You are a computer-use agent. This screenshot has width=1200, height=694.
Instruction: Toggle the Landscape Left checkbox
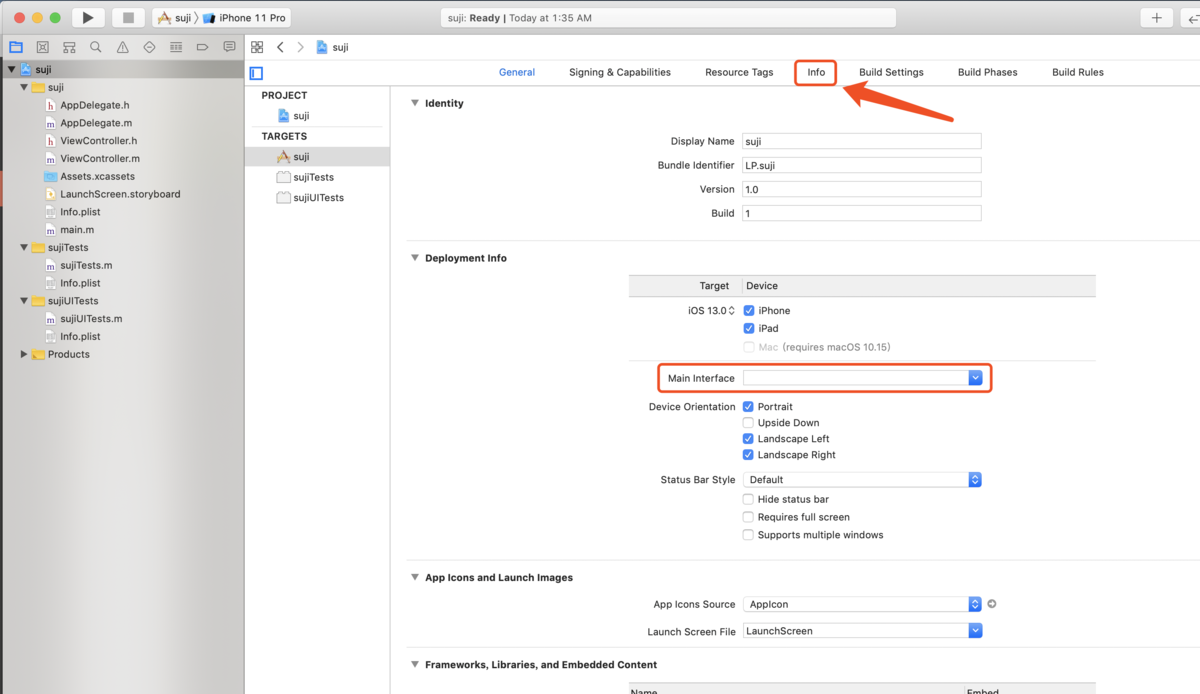[x=748, y=439]
